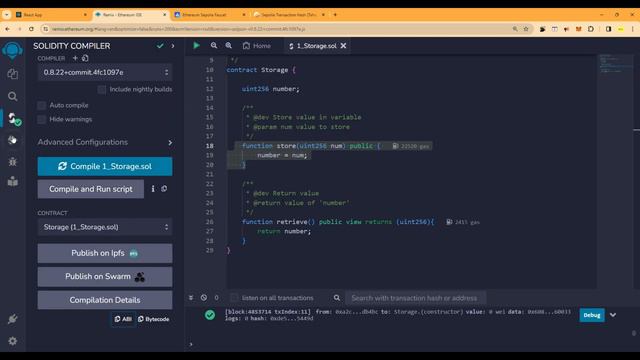
Task: Open the Settings gear in sidebar
Action: pyautogui.click(x=13, y=341)
